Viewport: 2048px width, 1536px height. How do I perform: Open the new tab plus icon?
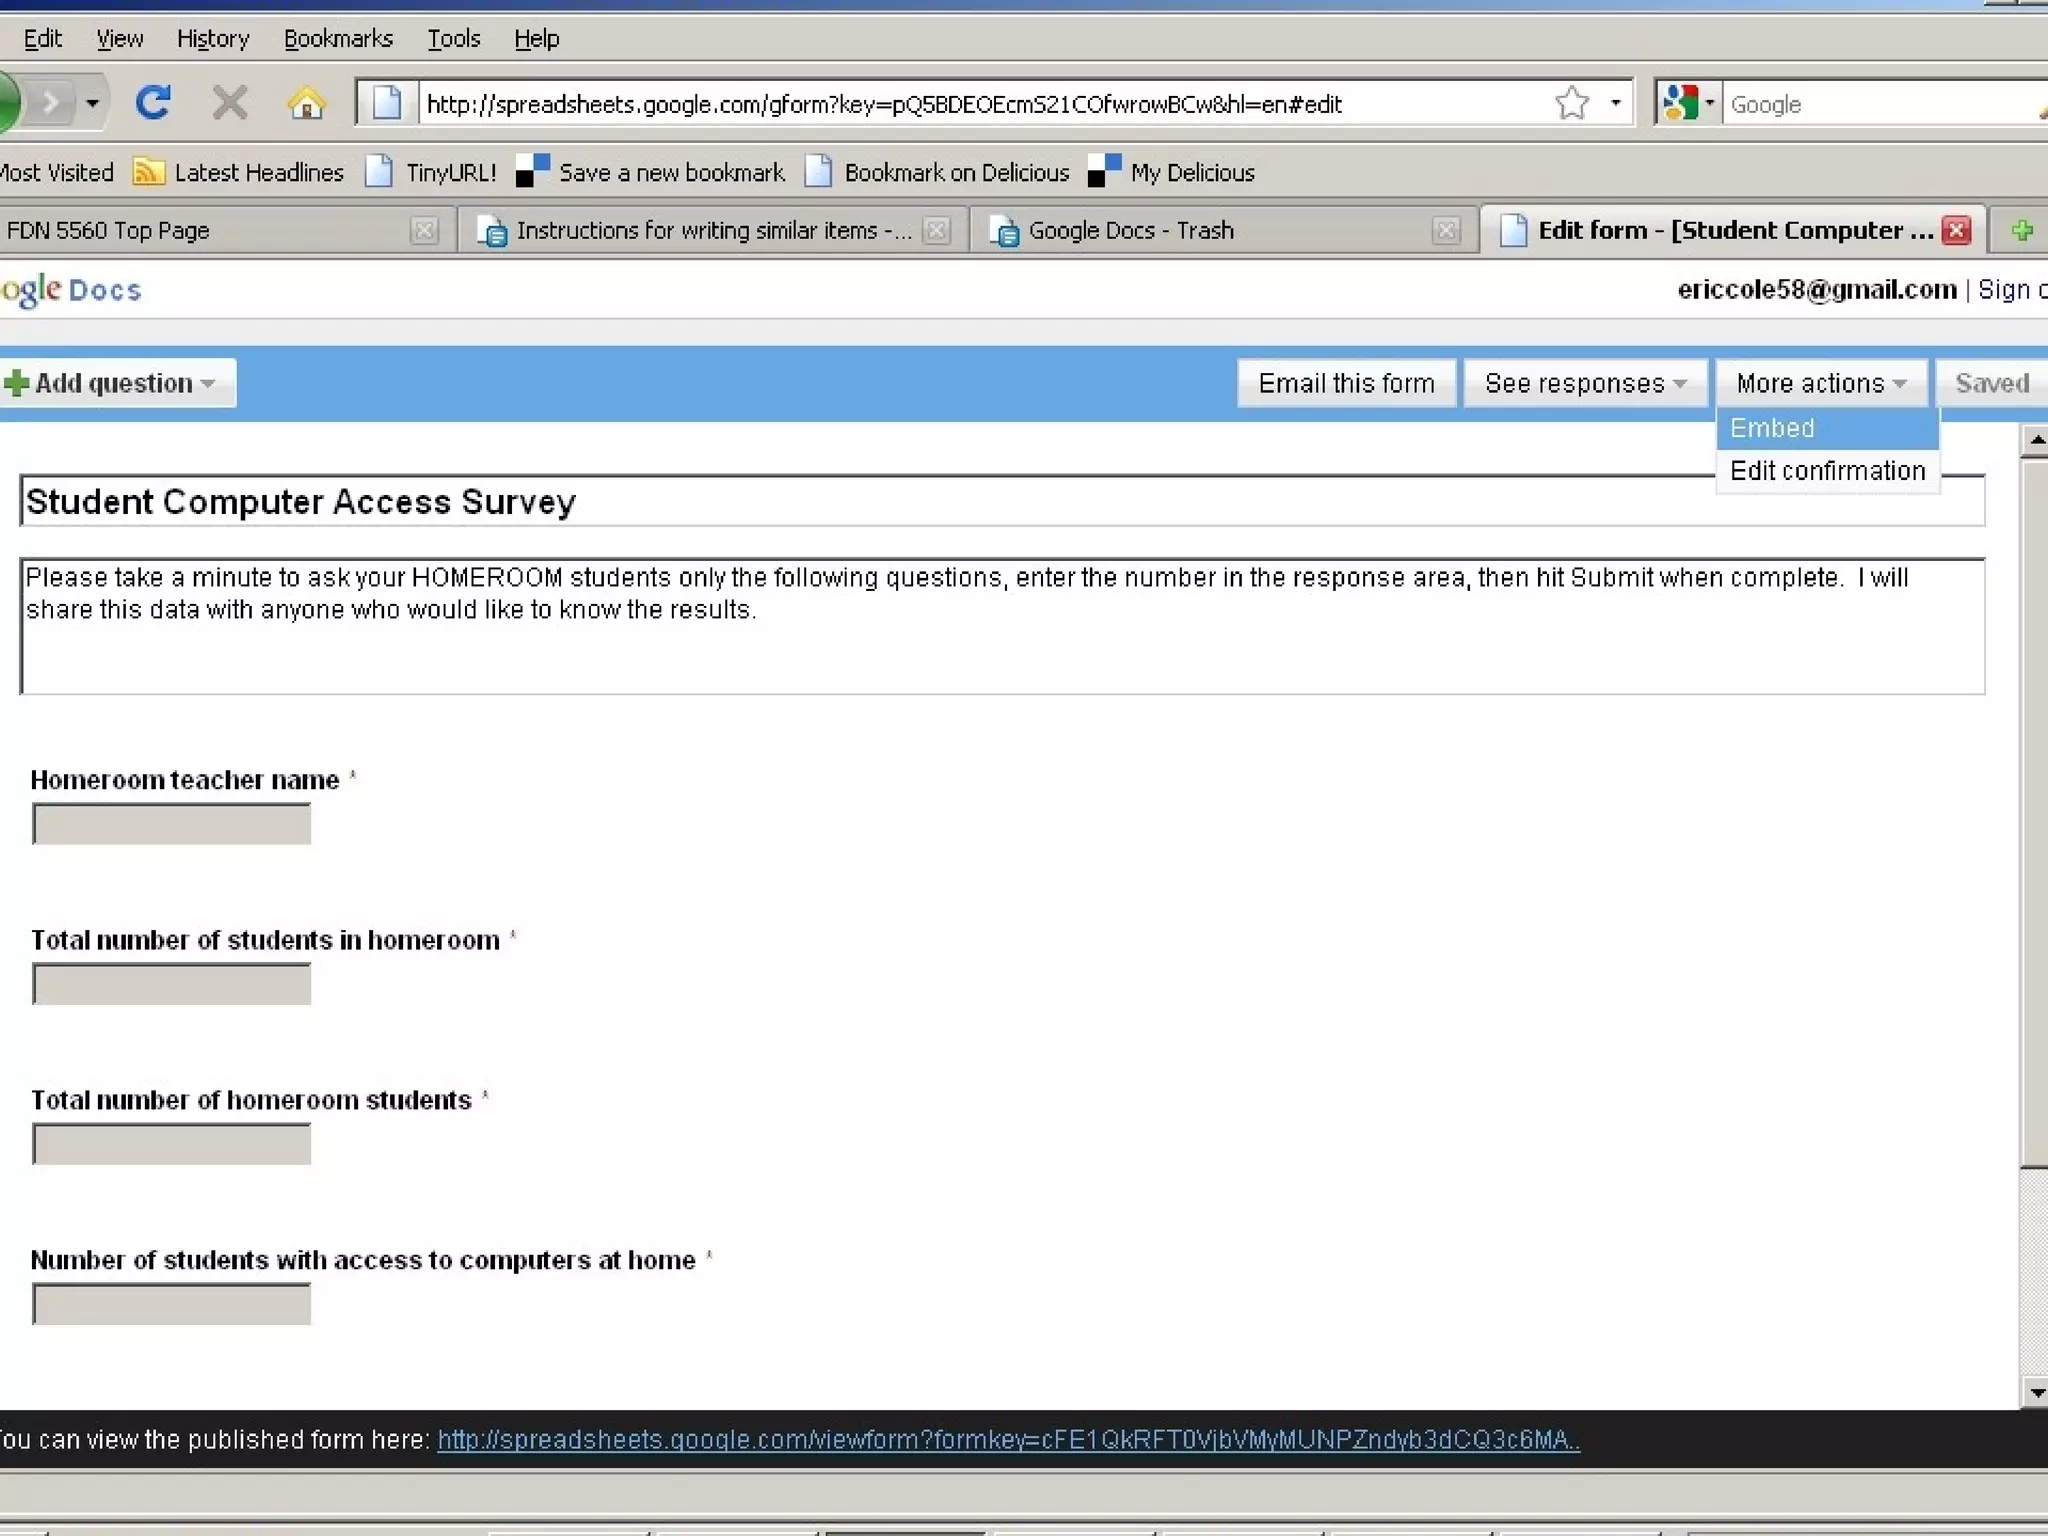tap(2021, 231)
